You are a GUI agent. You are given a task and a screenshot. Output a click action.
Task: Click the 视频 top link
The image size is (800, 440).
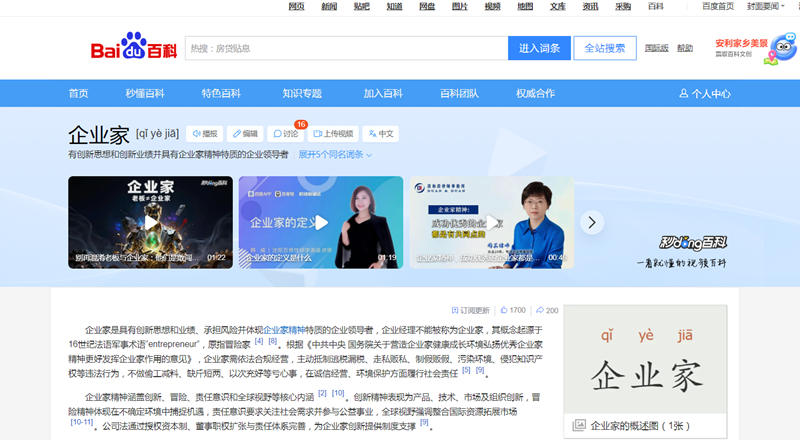(x=492, y=6)
